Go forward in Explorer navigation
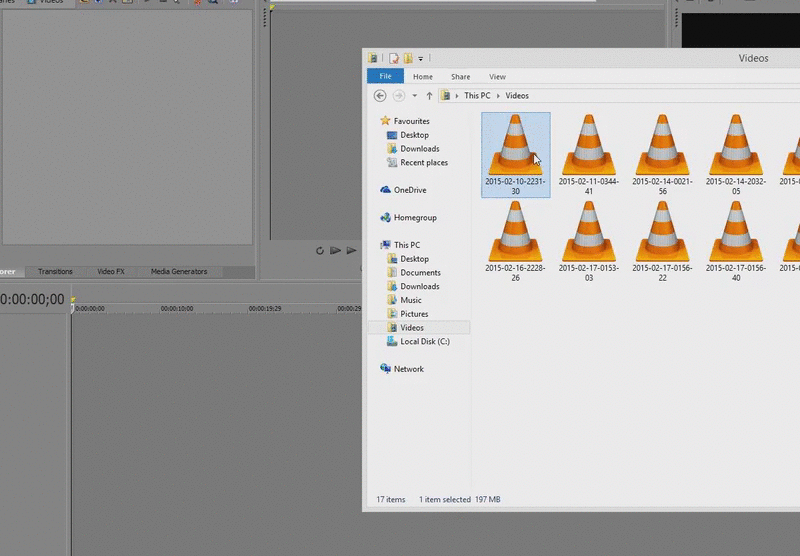The image size is (800, 556). (398, 95)
